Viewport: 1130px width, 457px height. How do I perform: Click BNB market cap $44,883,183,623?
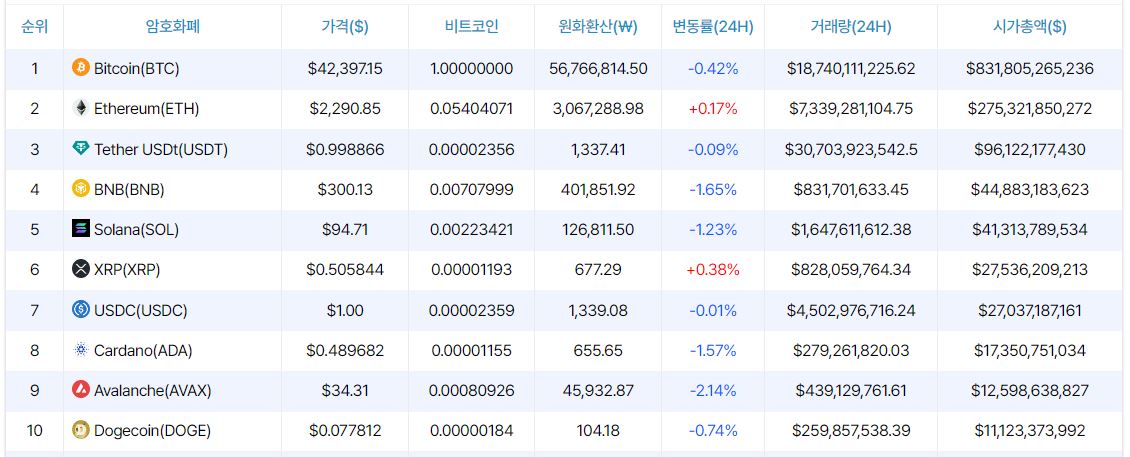1030,190
